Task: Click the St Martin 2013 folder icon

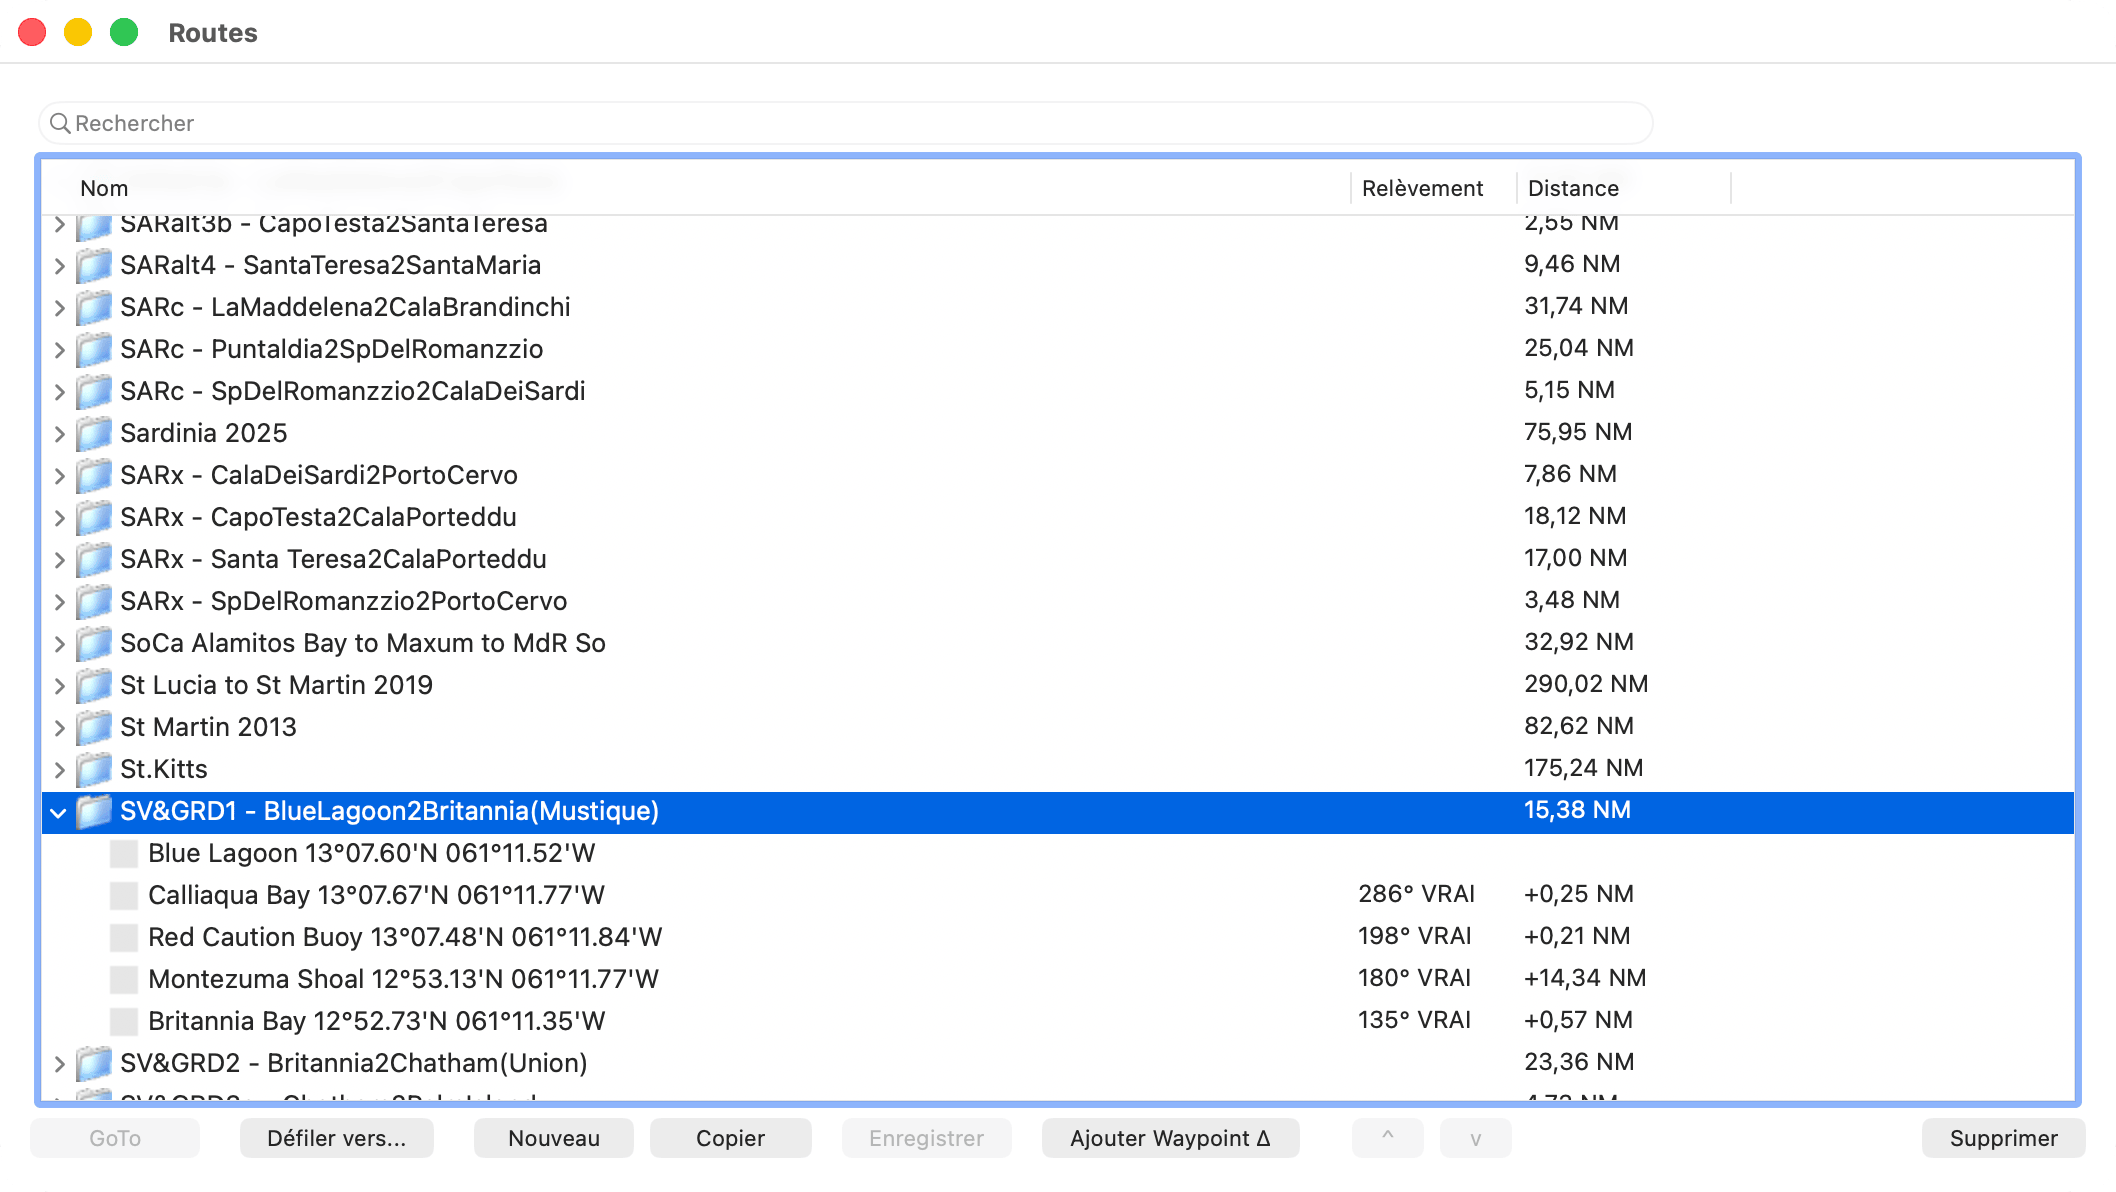Action: pyautogui.click(x=94, y=727)
